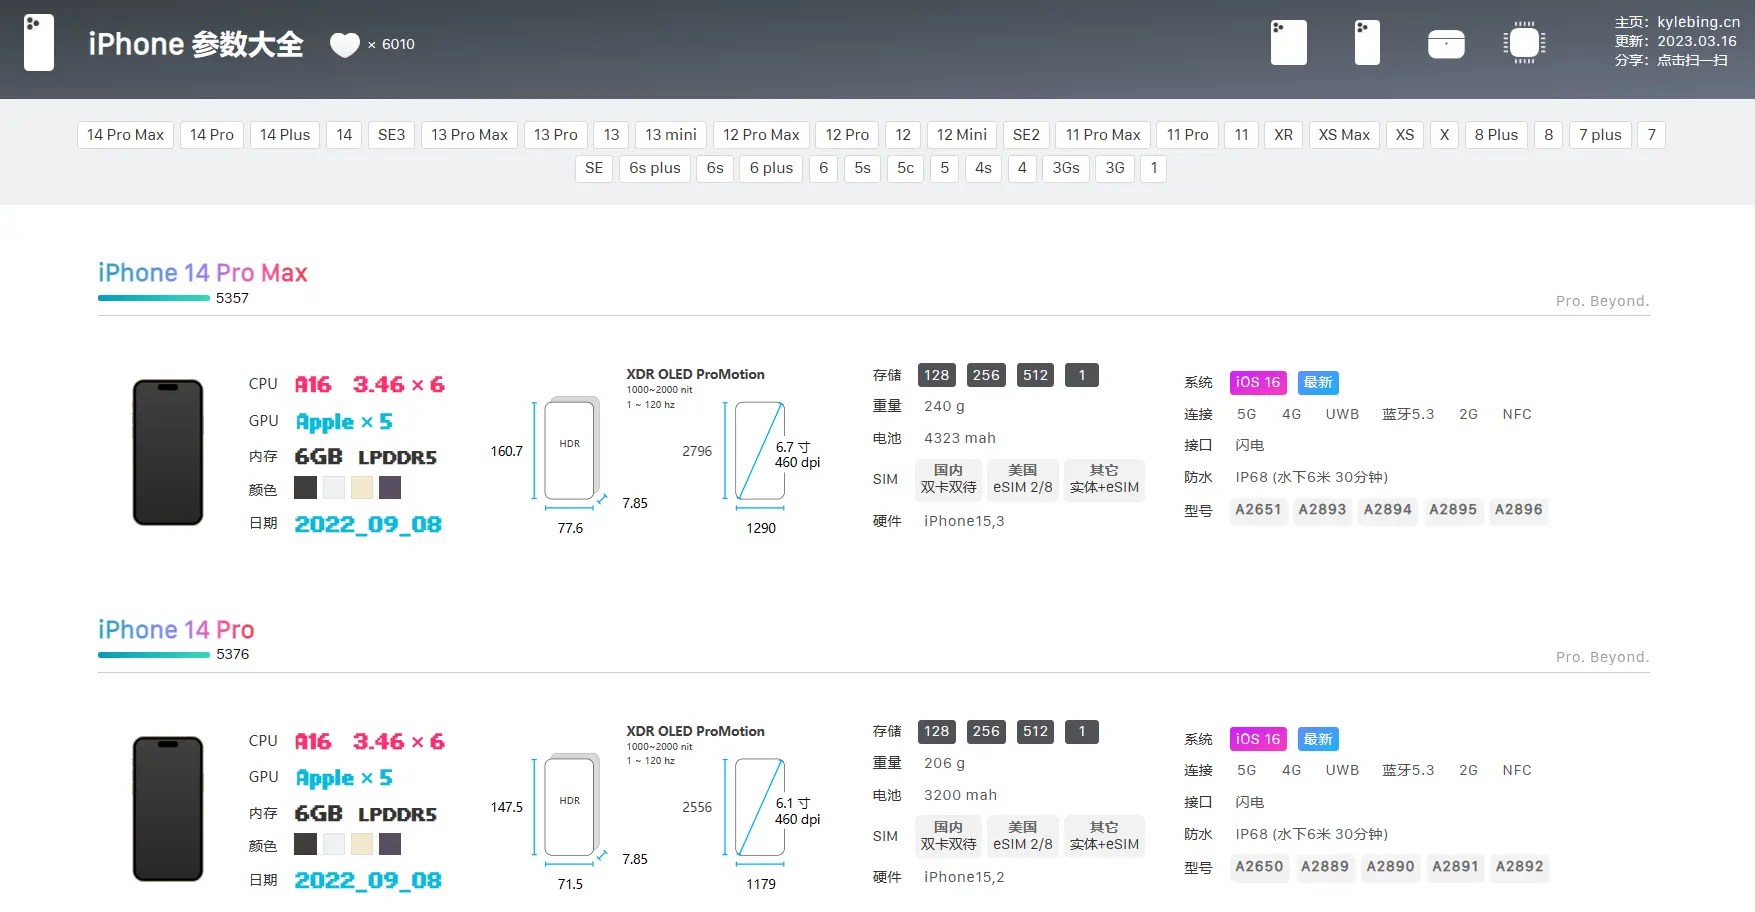Click the iPhone 14 Pro Max phone image
1755x912 pixels.
pyautogui.click(x=168, y=452)
